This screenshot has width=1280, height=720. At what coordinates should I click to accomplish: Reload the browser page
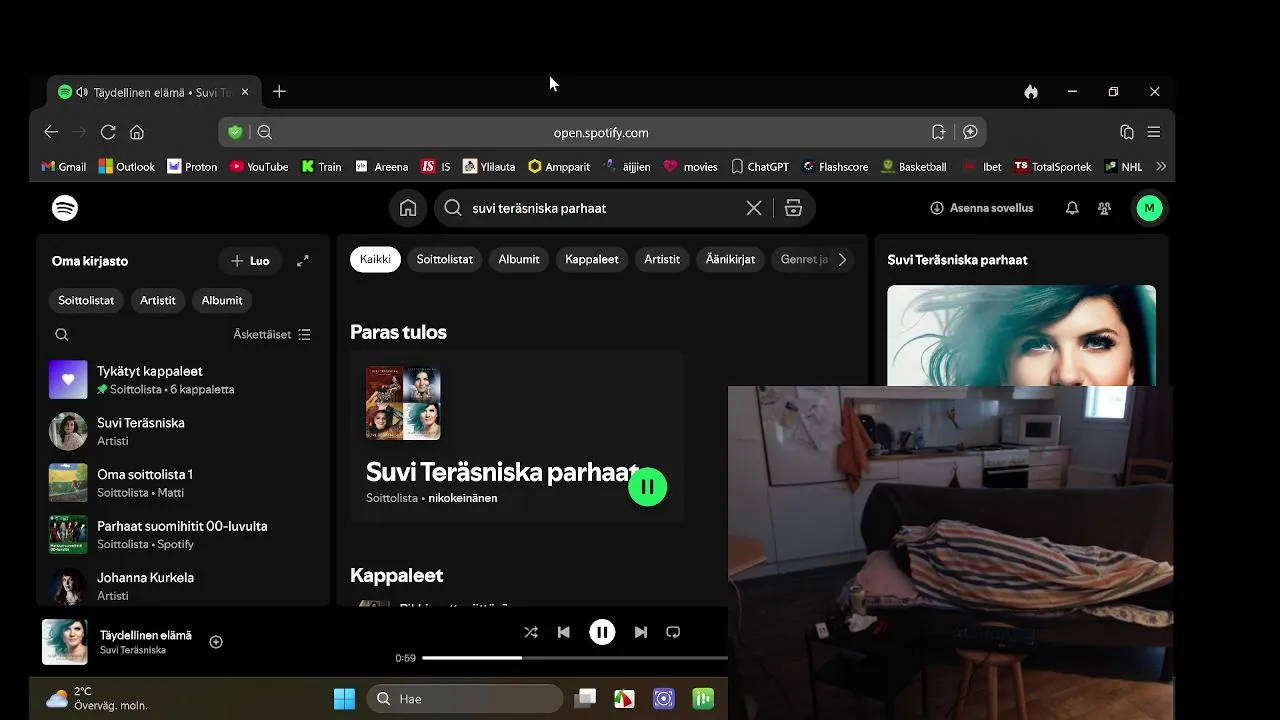click(x=108, y=132)
